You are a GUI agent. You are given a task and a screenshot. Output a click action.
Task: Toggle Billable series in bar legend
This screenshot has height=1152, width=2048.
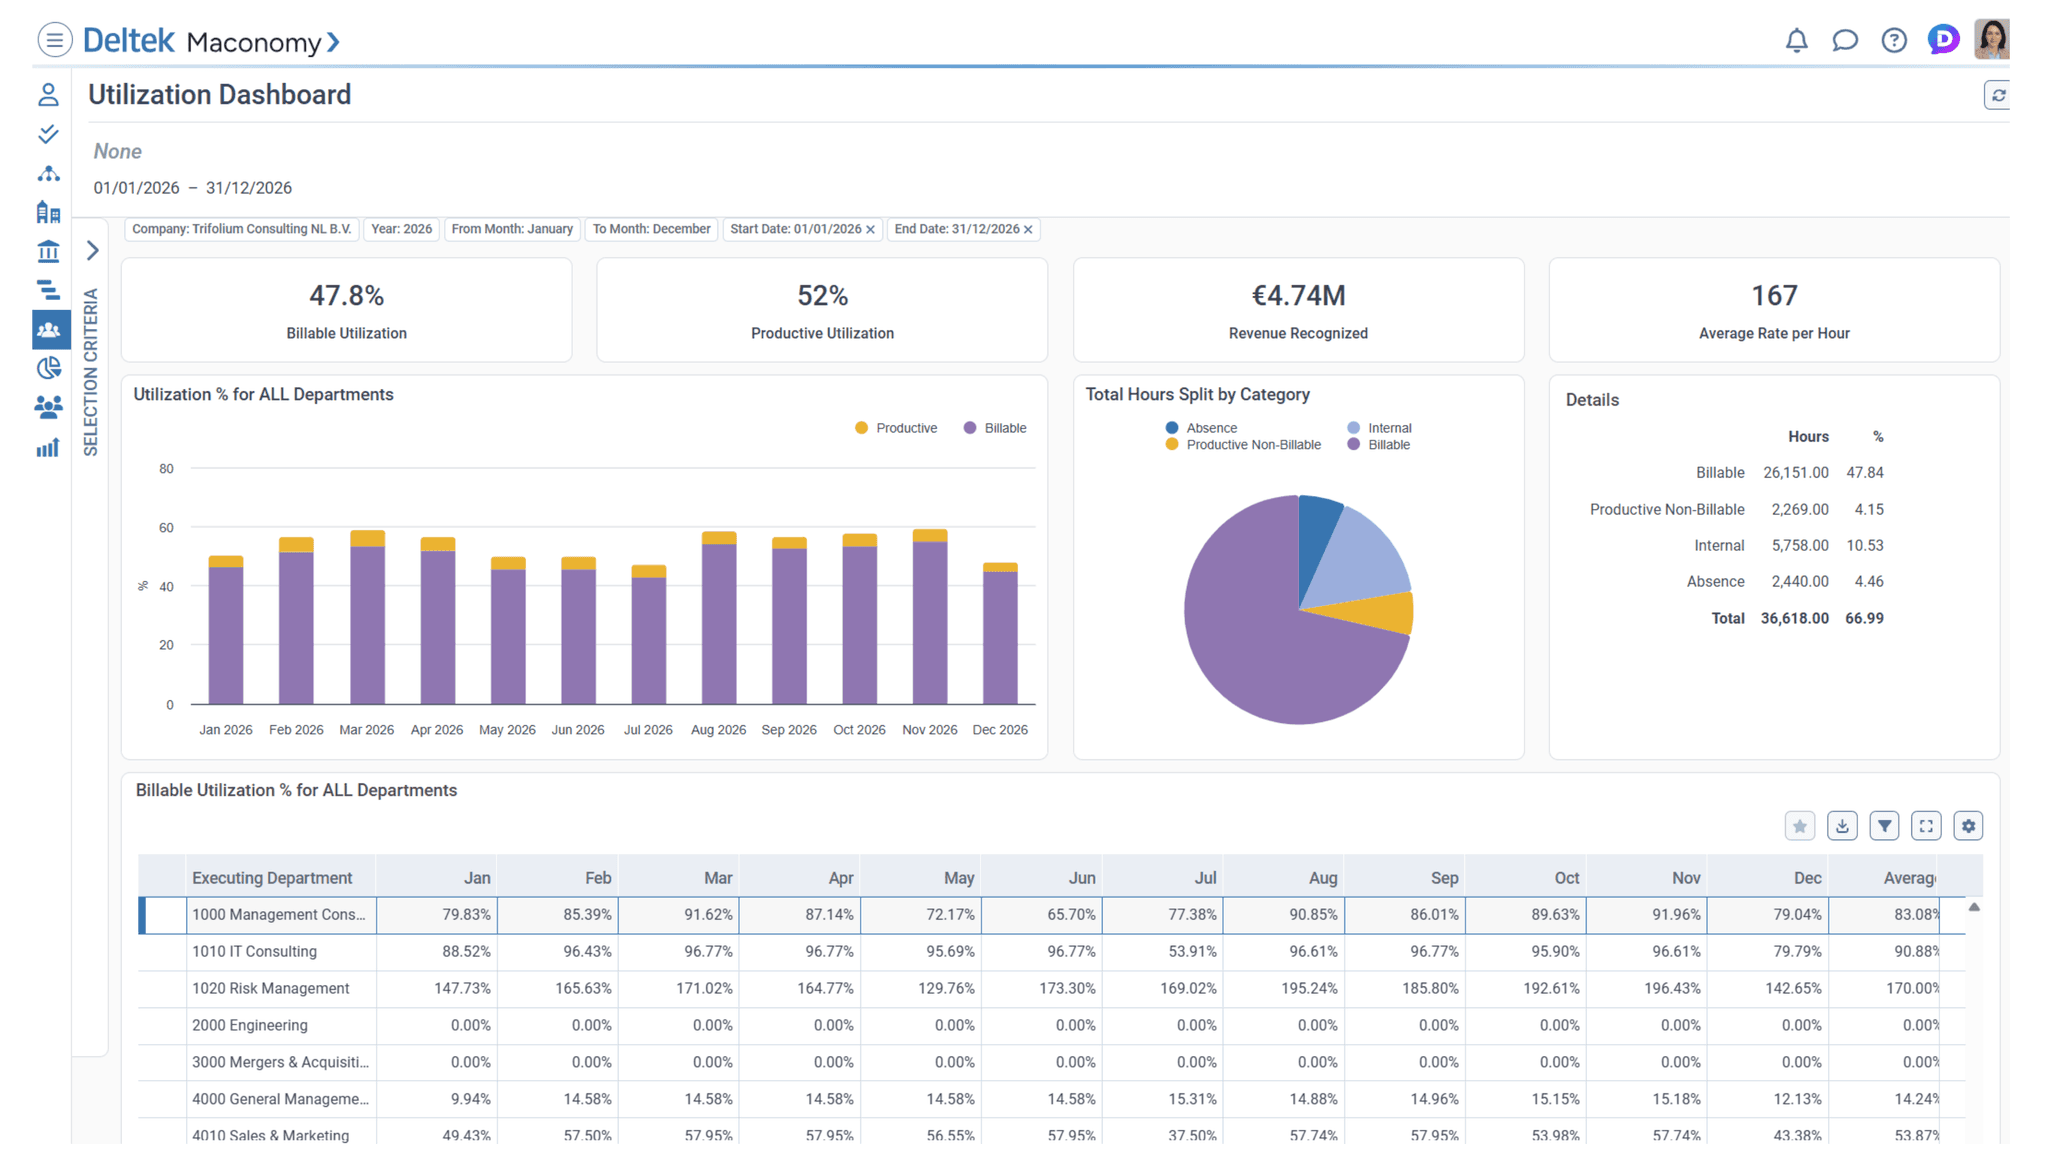[x=995, y=428]
